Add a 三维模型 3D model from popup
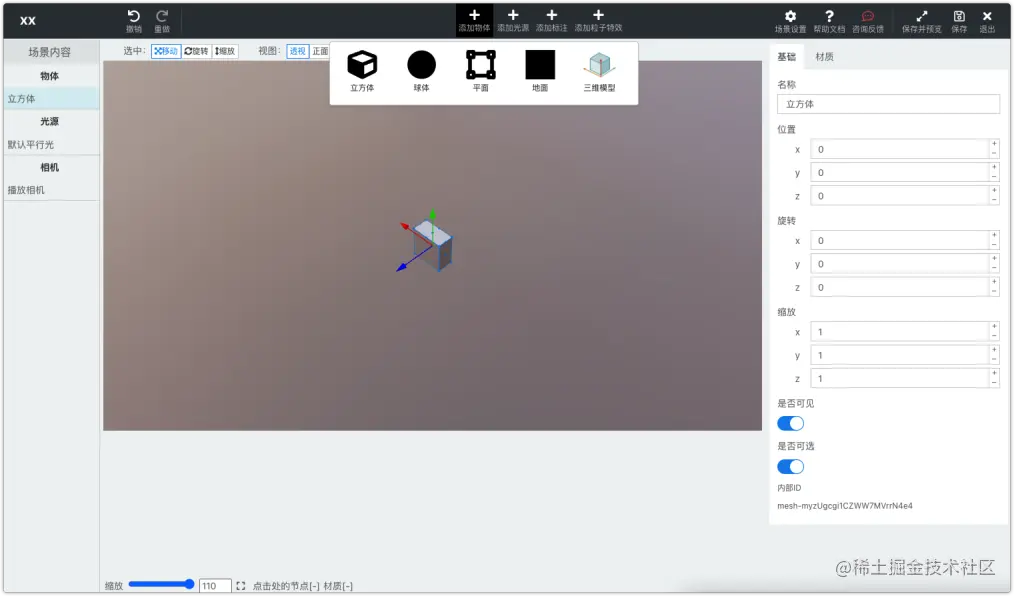The image size is (1014, 596). tap(599, 71)
